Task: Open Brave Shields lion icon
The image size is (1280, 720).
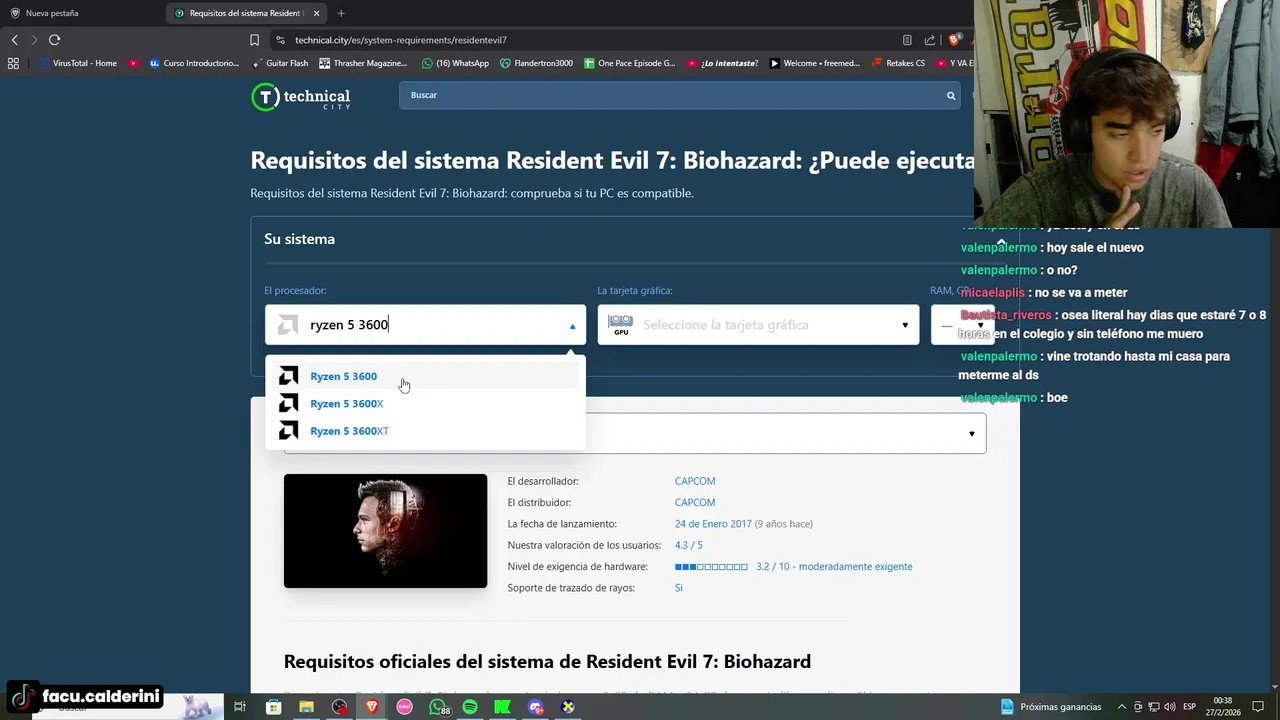Action: pos(954,40)
